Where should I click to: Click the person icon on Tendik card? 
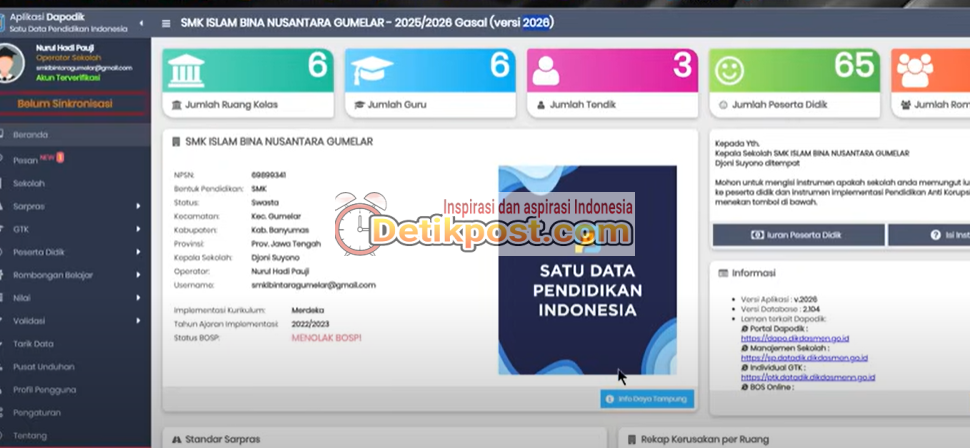coord(546,70)
